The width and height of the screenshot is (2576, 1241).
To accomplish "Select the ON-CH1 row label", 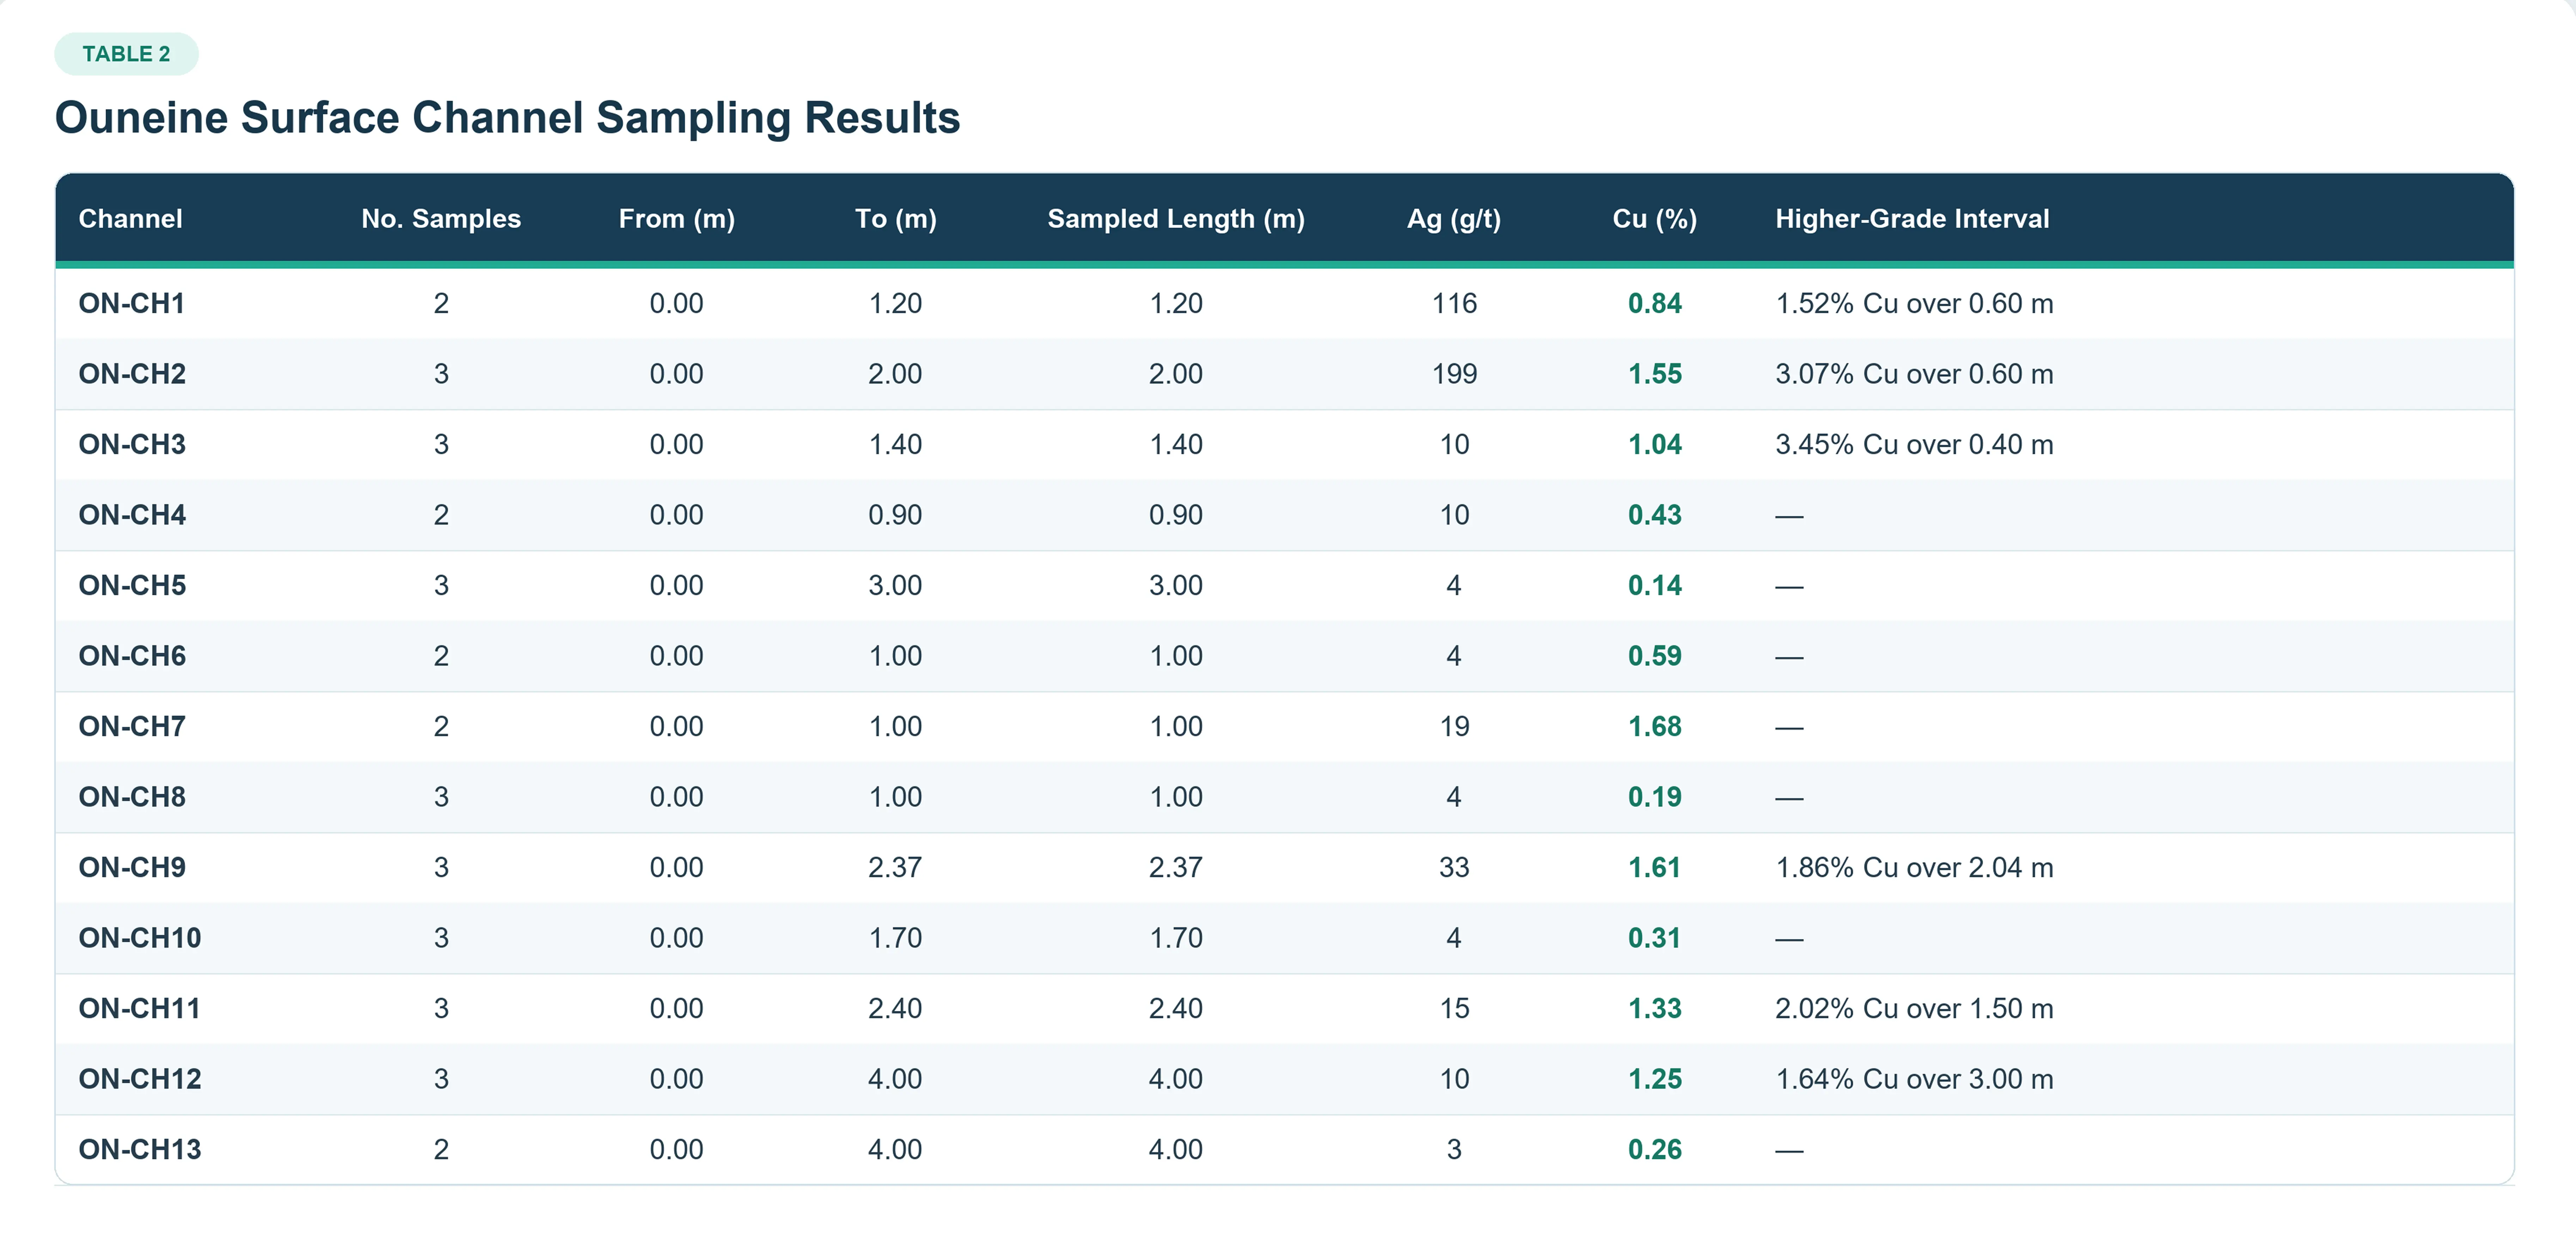I will coord(132,304).
